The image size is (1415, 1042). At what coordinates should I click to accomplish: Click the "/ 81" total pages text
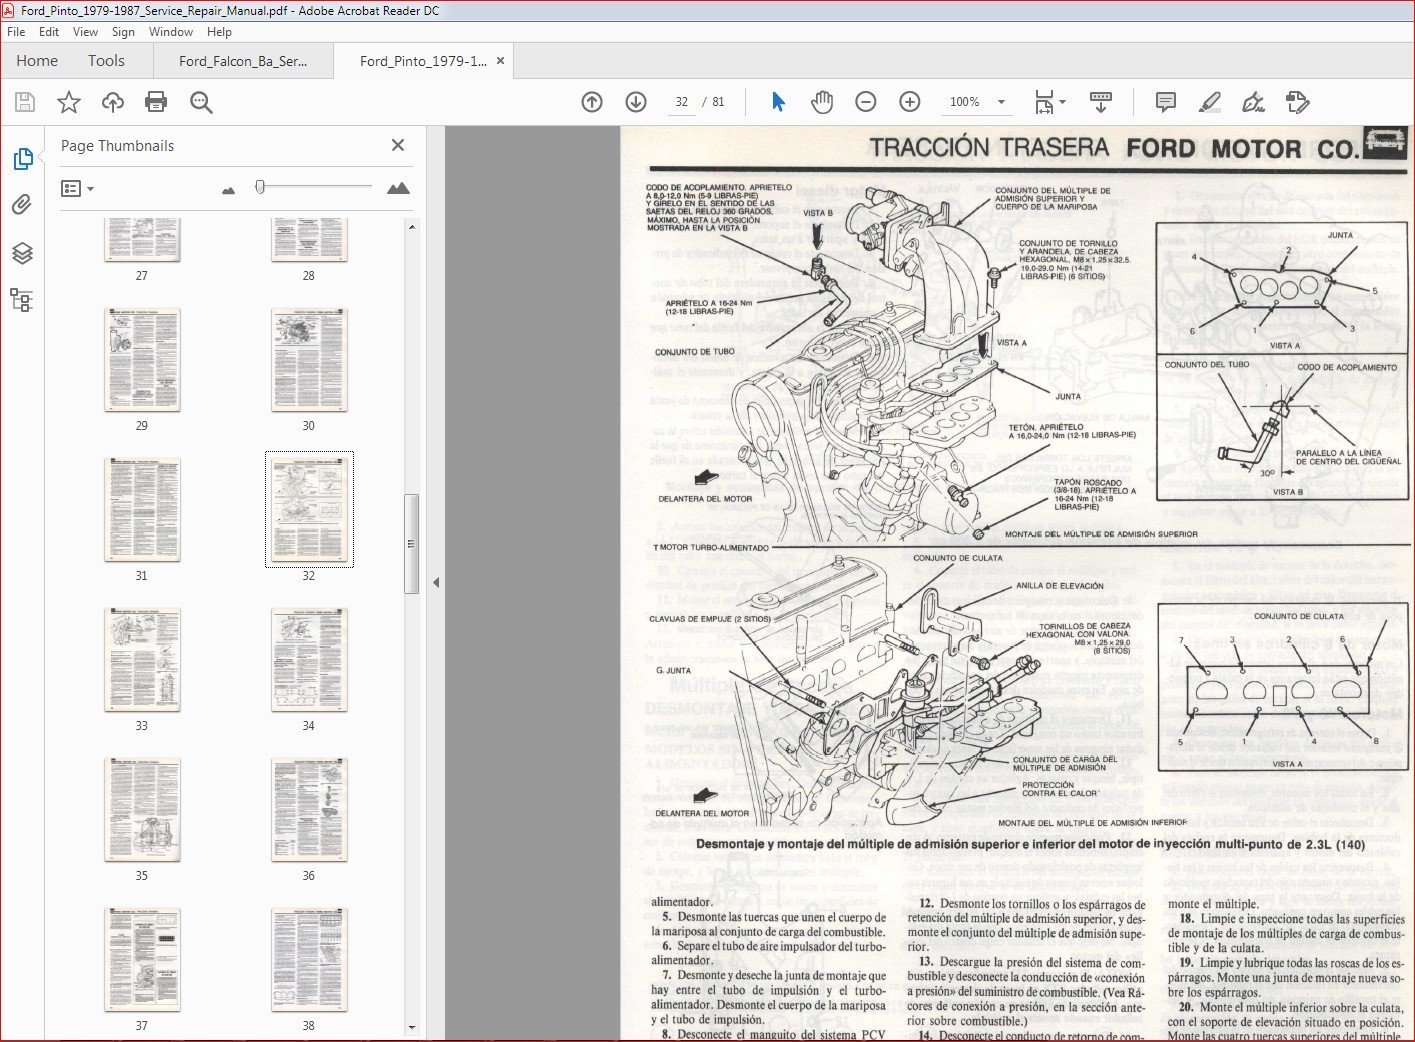pyautogui.click(x=714, y=102)
